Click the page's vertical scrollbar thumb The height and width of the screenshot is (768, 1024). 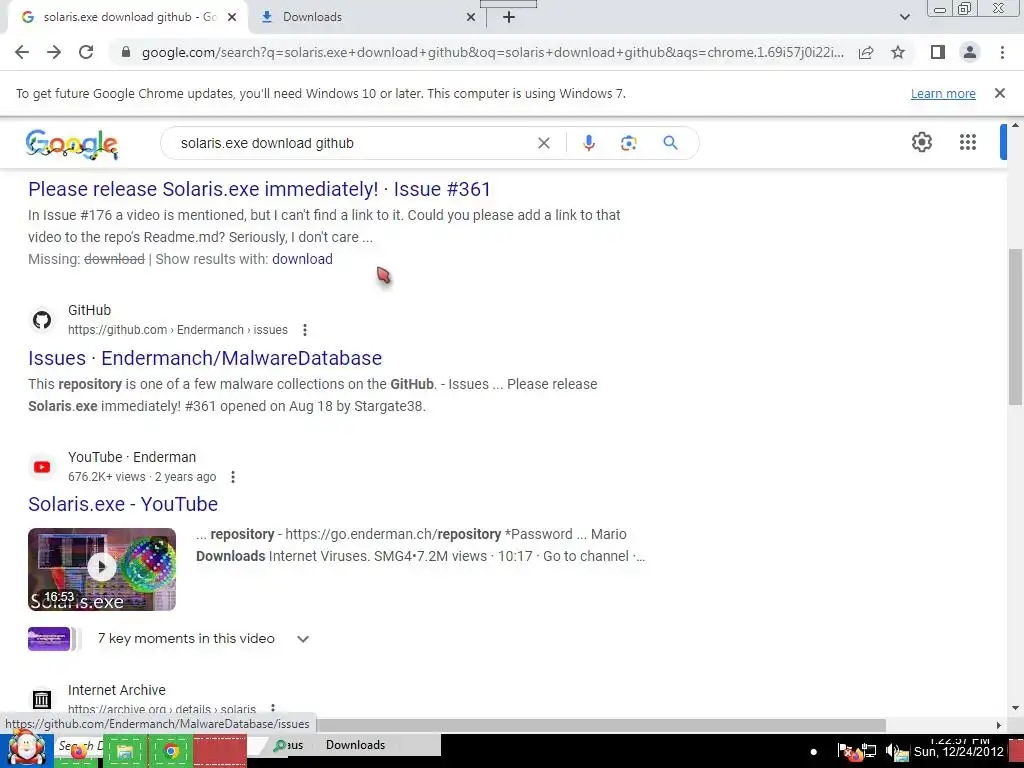[x=1016, y=327]
